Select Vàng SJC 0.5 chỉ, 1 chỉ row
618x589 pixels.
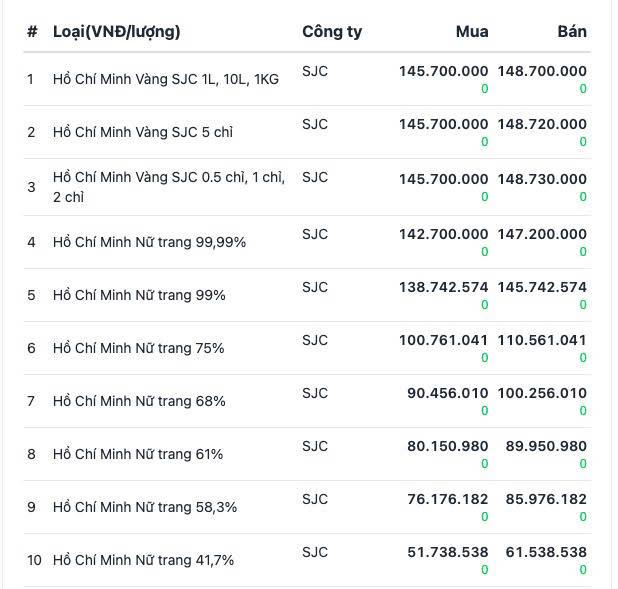coord(307,187)
